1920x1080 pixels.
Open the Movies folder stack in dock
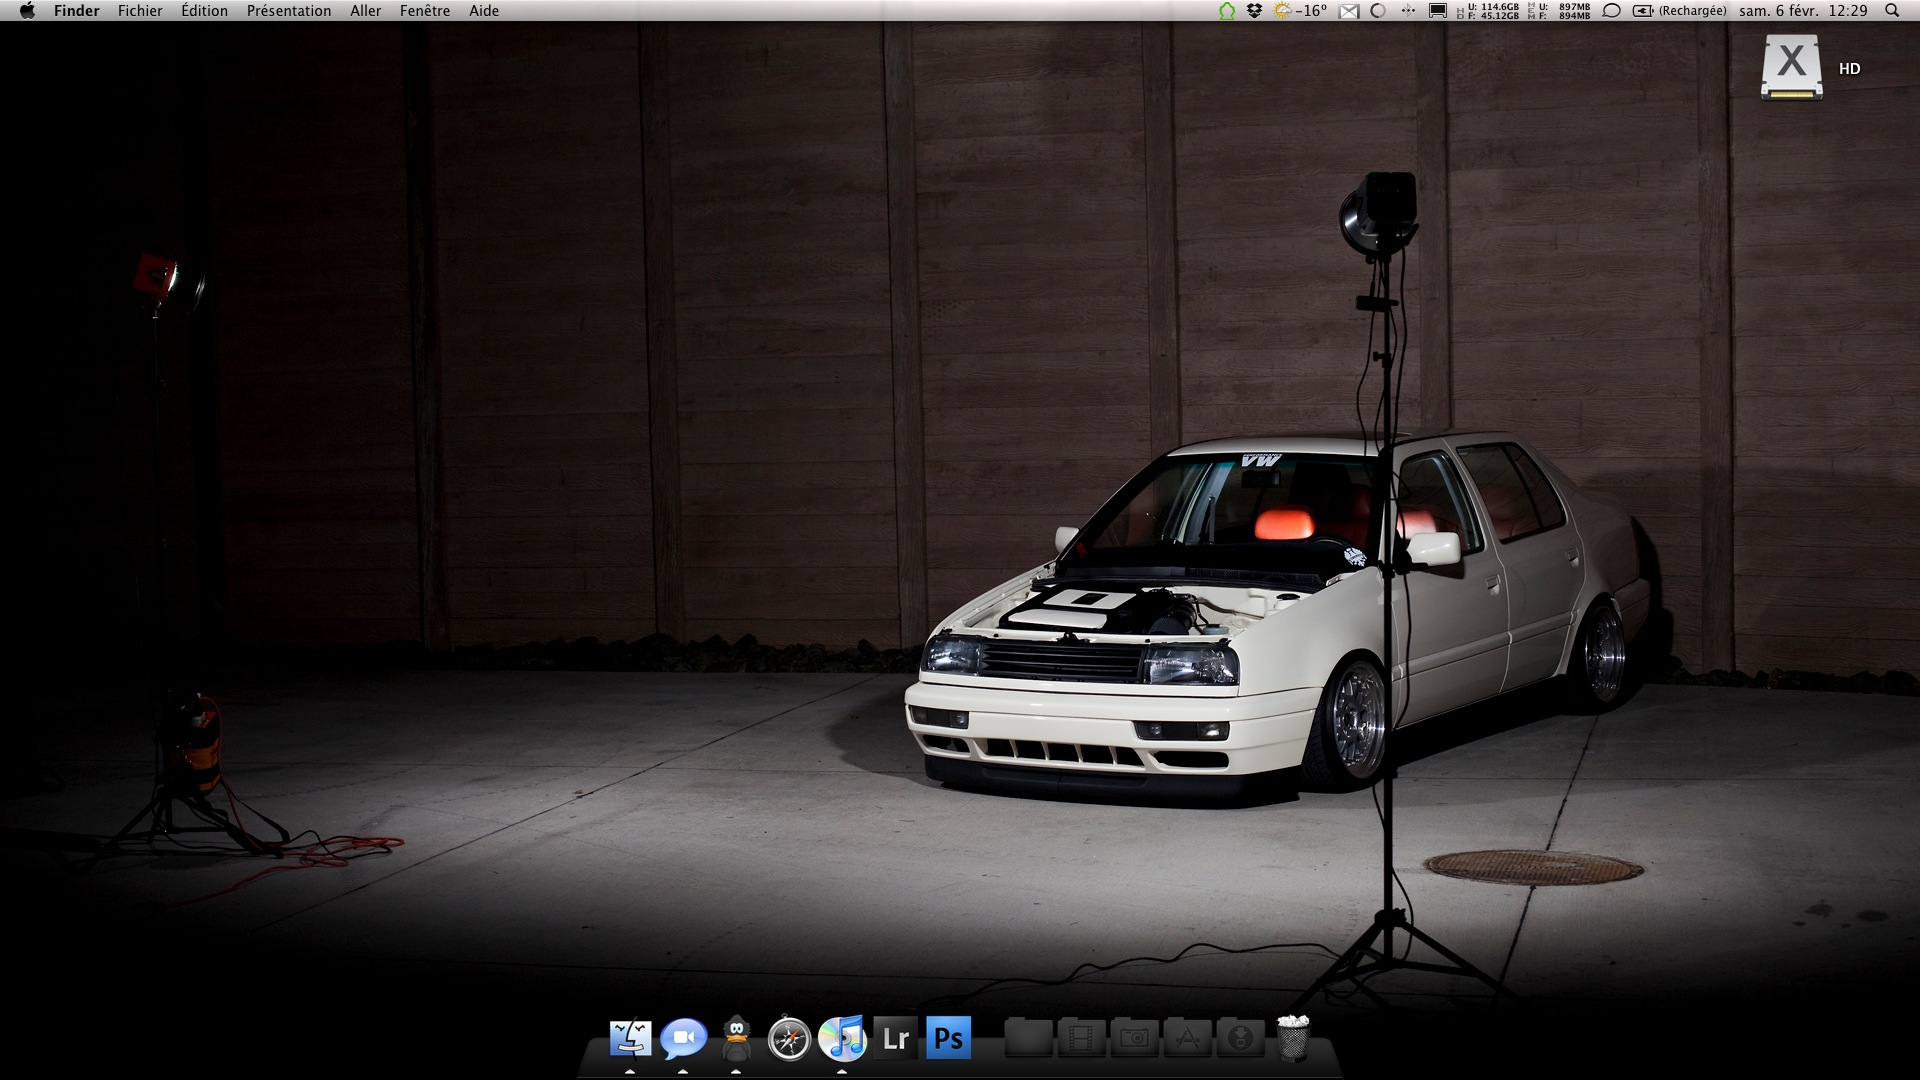pyautogui.click(x=1081, y=1038)
